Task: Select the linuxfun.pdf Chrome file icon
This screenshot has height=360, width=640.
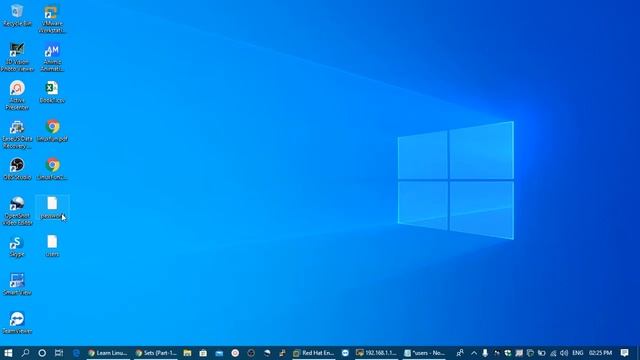Action: tap(52, 131)
